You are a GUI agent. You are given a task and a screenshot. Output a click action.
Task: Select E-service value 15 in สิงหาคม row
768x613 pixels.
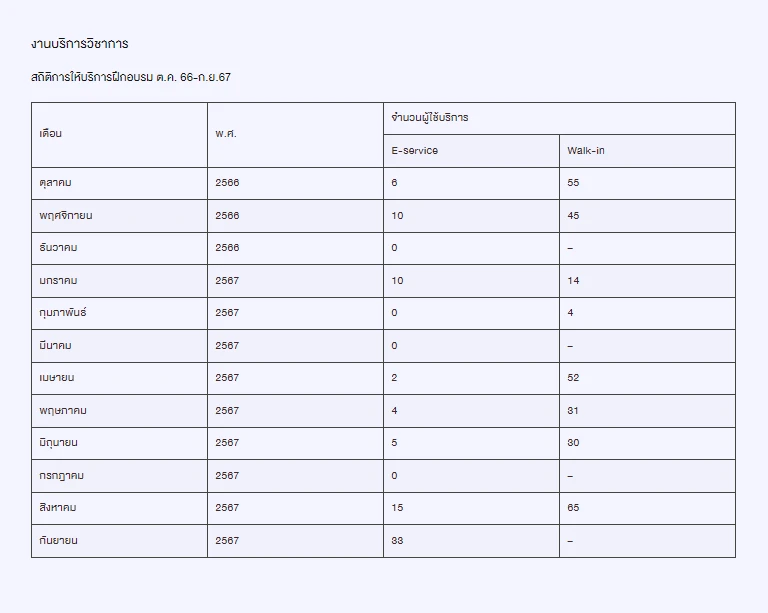(397, 508)
